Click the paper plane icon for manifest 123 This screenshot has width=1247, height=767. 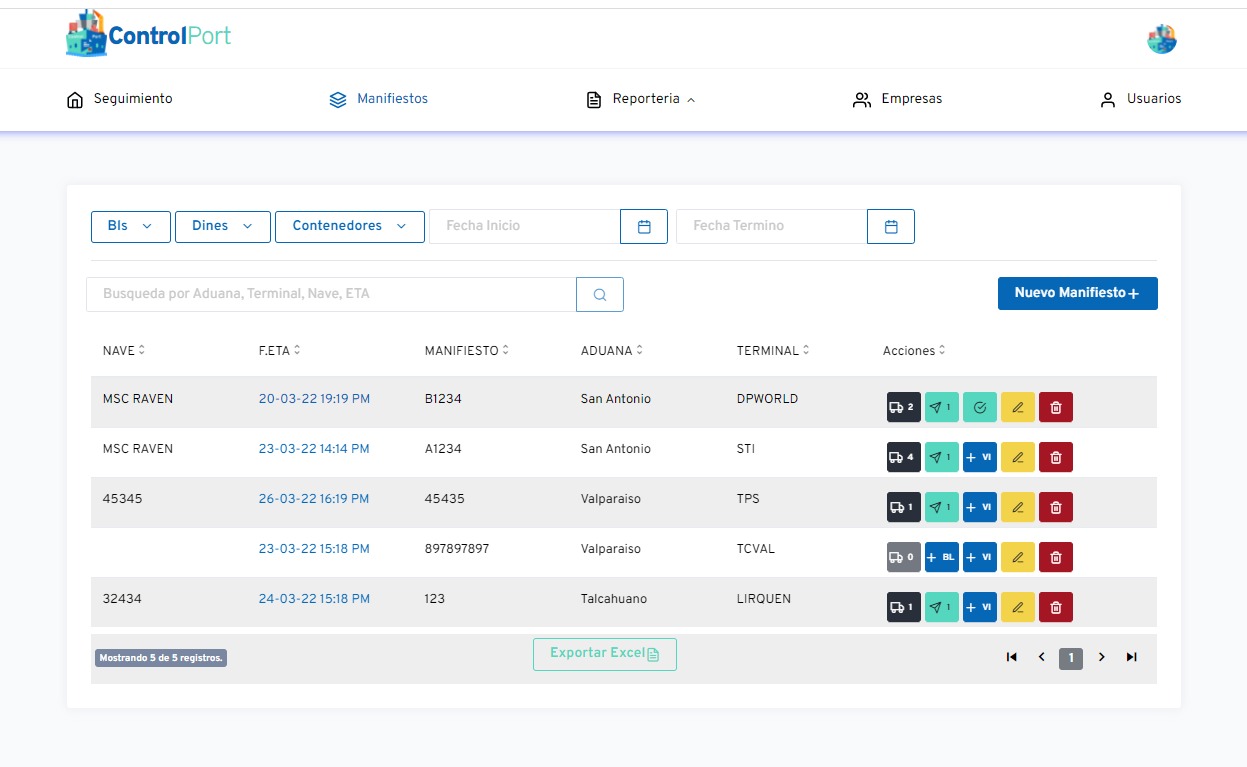pyautogui.click(x=941, y=607)
